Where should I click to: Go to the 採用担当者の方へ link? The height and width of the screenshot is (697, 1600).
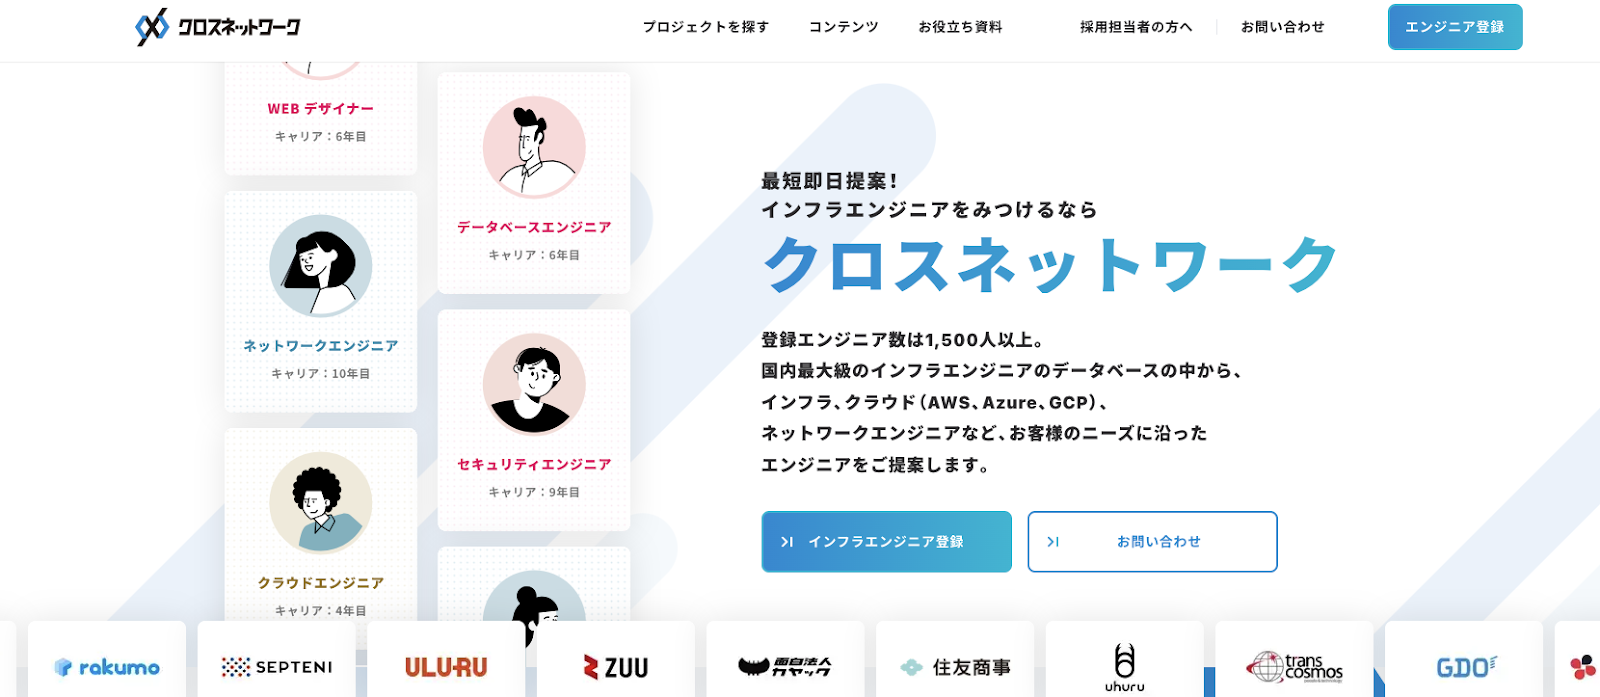point(1136,27)
